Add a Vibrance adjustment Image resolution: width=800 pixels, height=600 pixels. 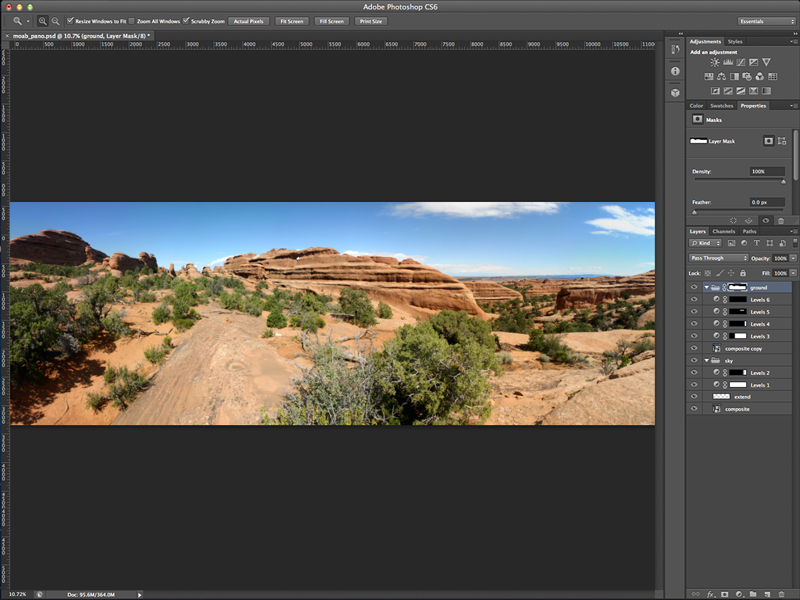(766, 62)
